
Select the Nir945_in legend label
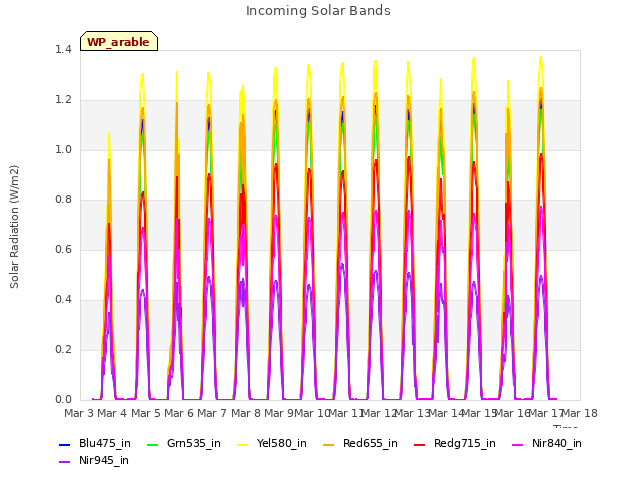104,460
